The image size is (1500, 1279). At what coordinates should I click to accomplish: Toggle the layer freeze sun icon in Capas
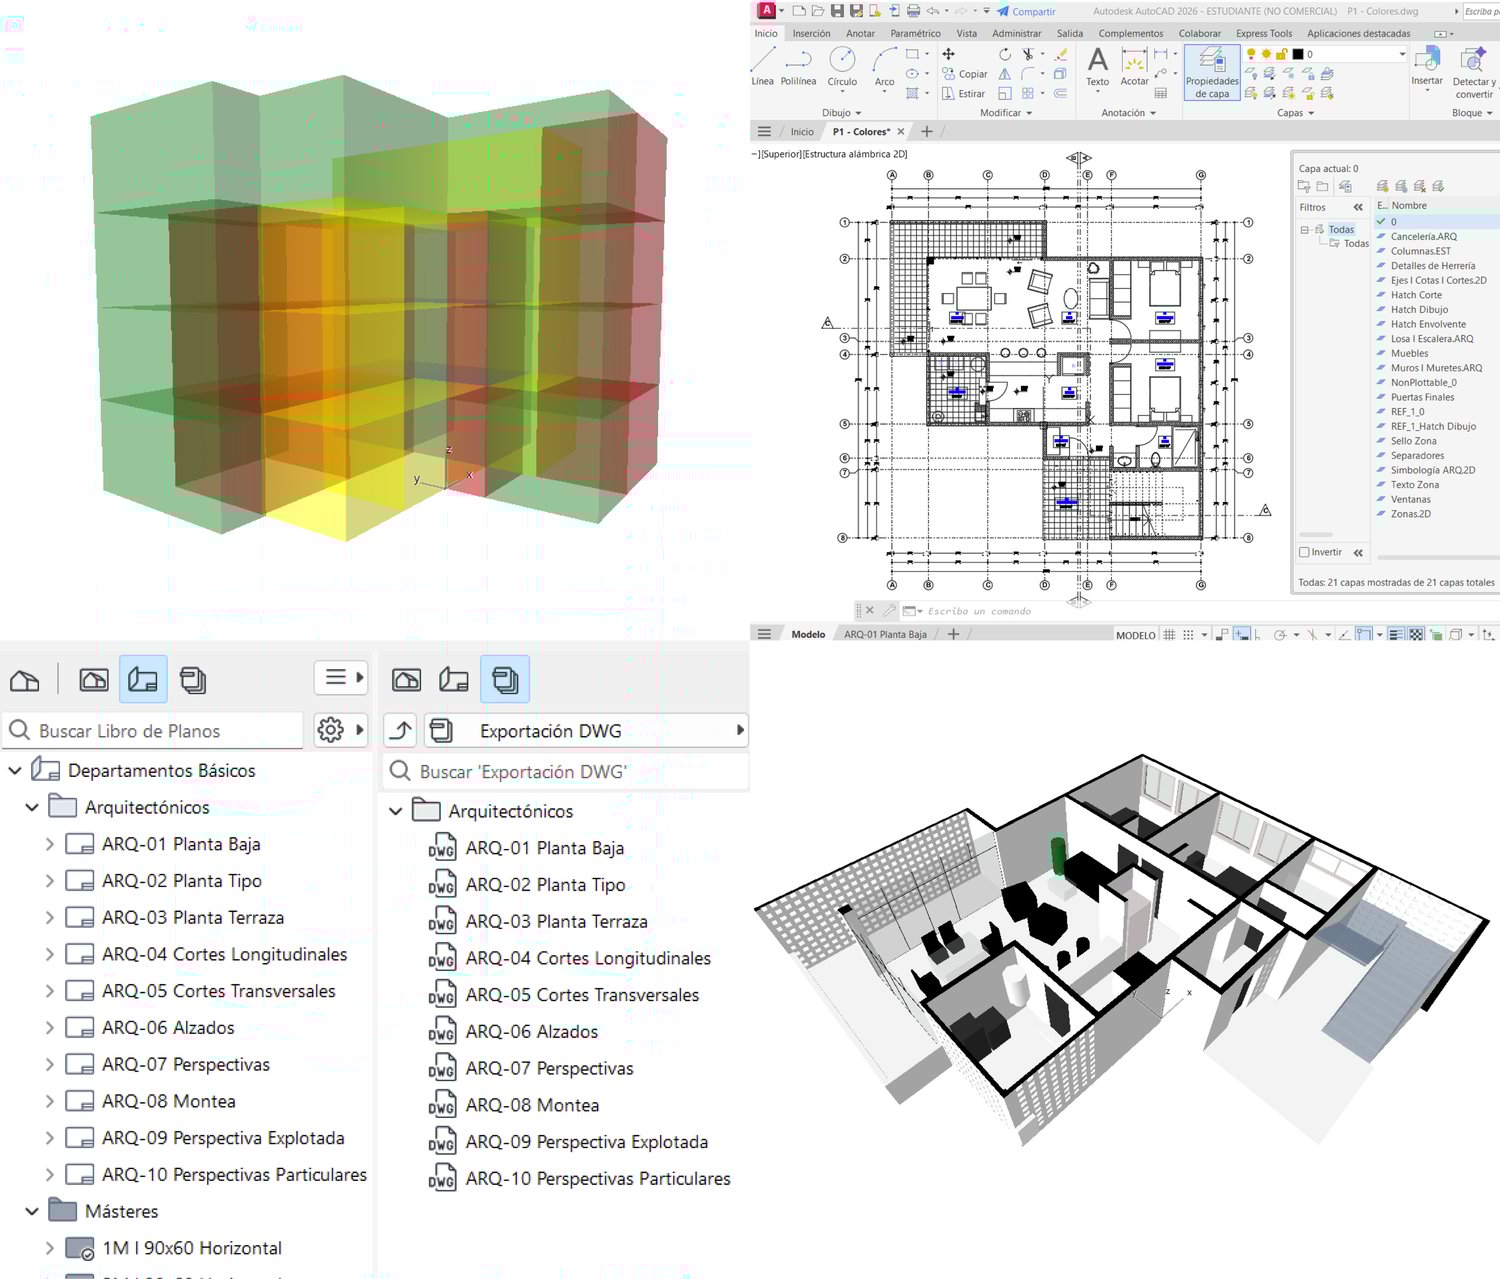point(1266,54)
